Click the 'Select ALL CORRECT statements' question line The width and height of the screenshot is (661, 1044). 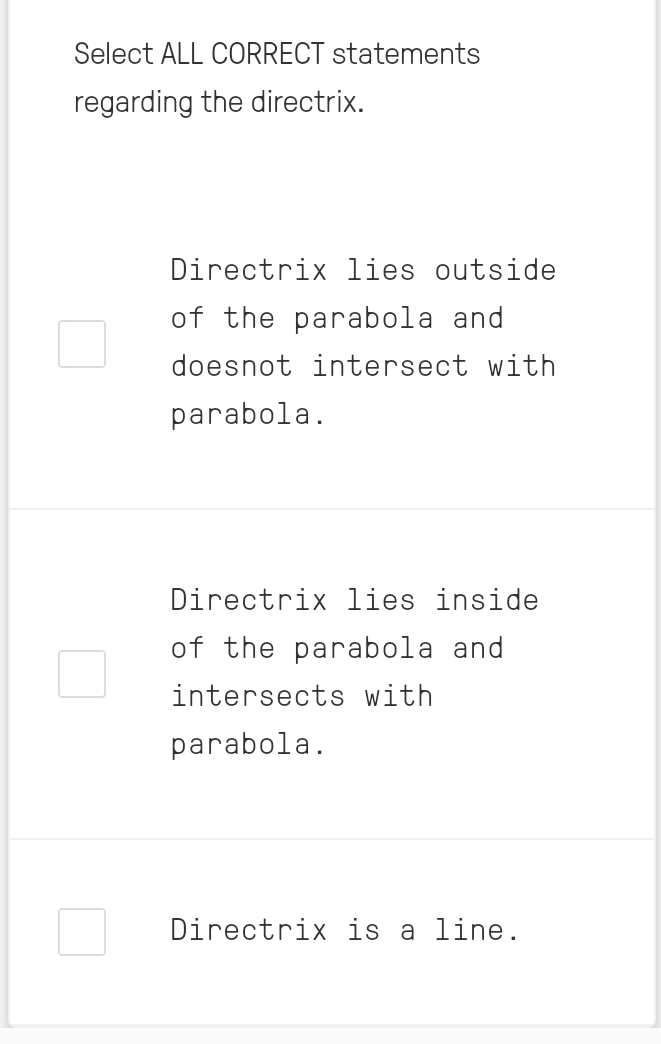pyautogui.click(x=277, y=54)
